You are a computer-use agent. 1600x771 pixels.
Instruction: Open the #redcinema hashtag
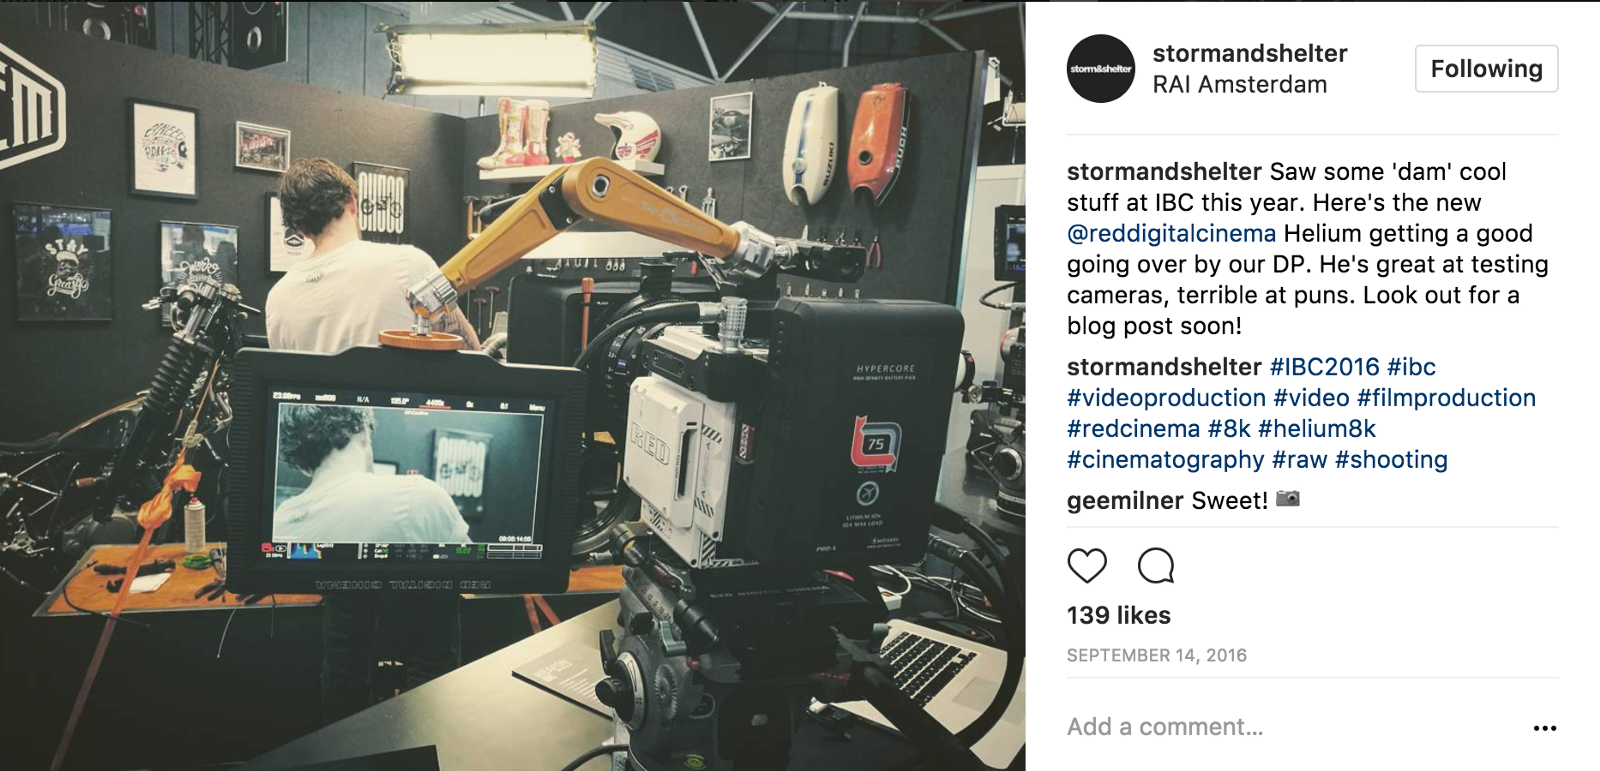pyautogui.click(x=1133, y=429)
